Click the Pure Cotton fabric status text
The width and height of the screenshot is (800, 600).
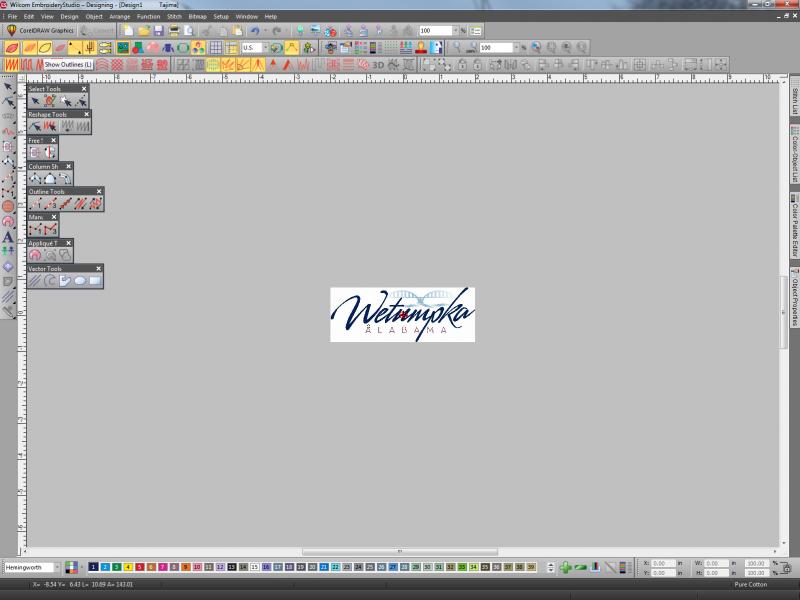751,584
